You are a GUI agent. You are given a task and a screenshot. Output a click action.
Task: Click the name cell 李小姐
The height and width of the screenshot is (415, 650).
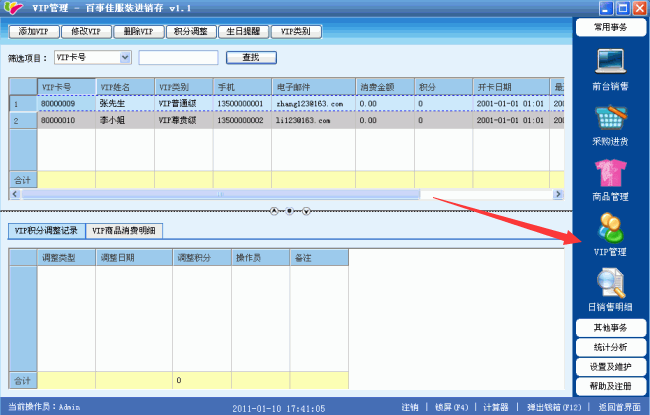pyautogui.click(x=125, y=121)
